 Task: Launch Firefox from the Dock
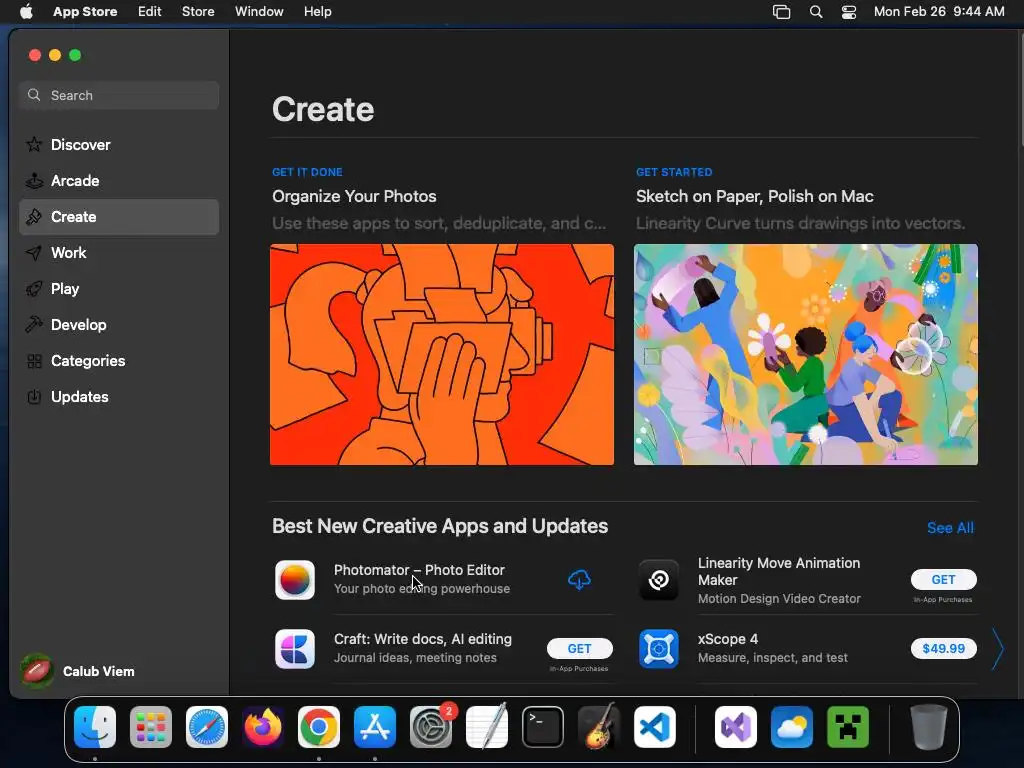263,727
